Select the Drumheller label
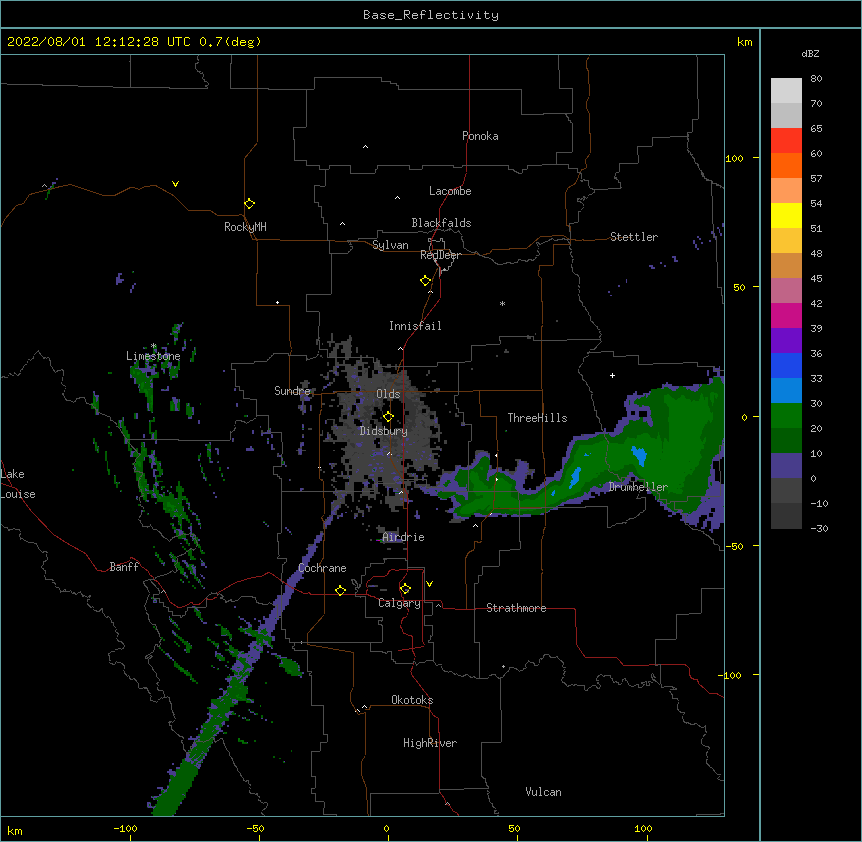Screen dimensions: 862x842 pyautogui.click(x=638, y=487)
